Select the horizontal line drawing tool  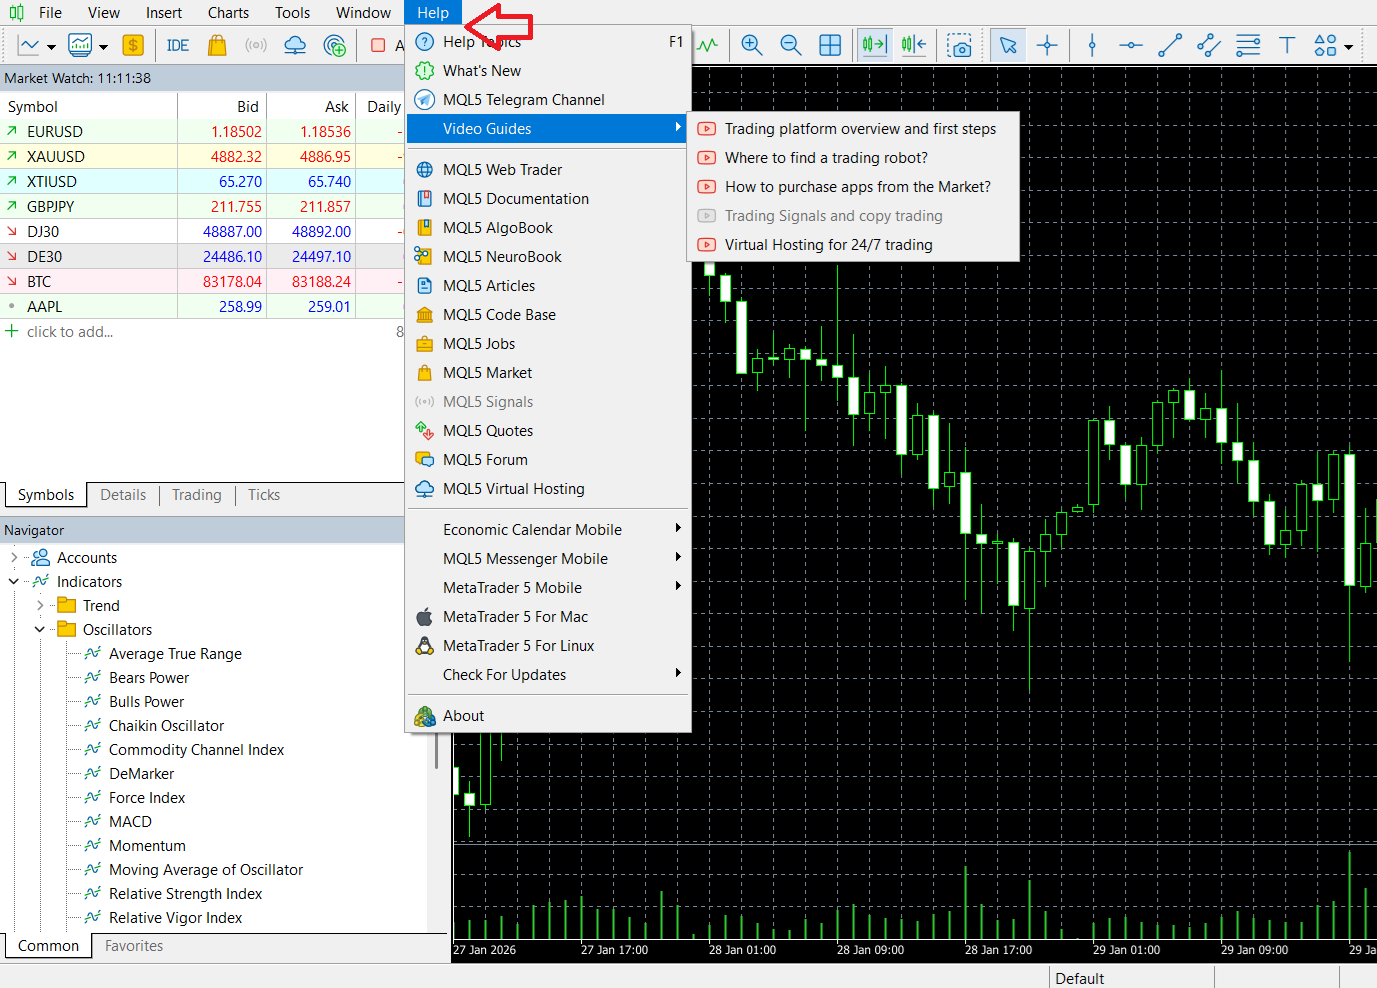pyautogui.click(x=1131, y=45)
